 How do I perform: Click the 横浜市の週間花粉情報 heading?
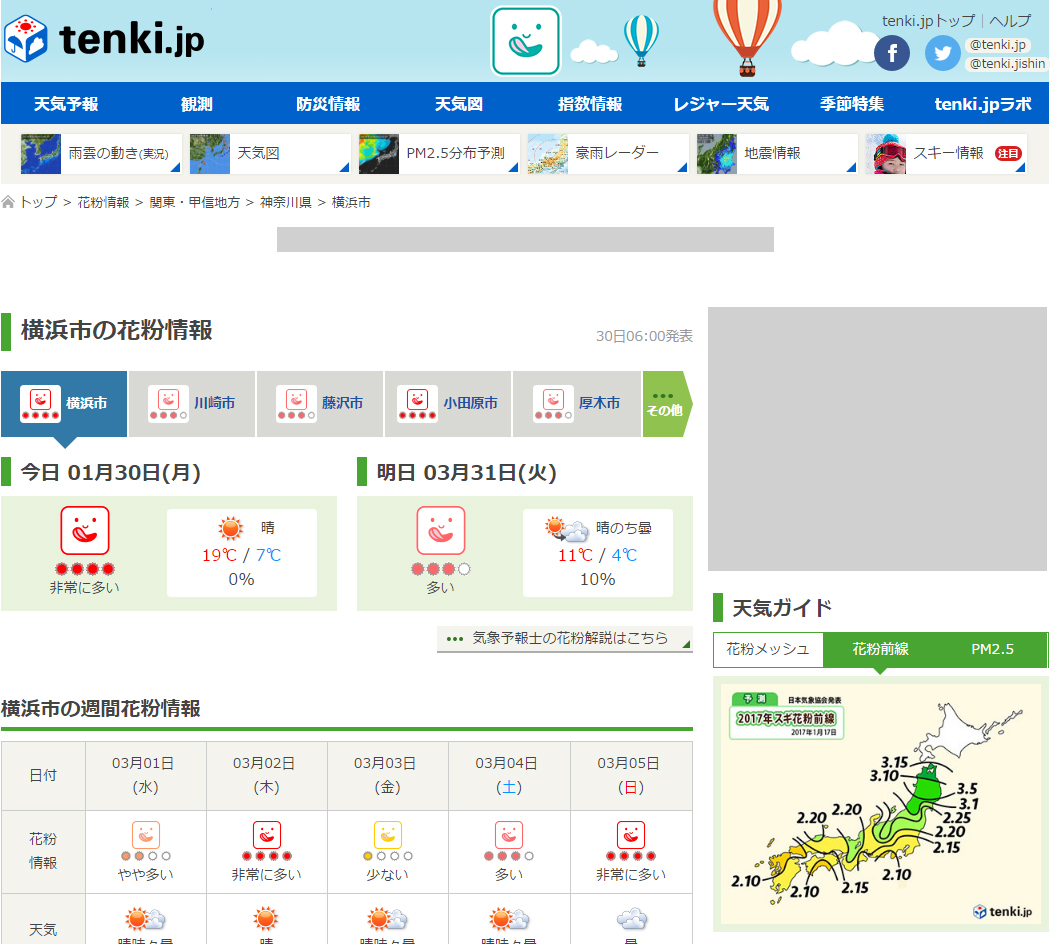101,709
